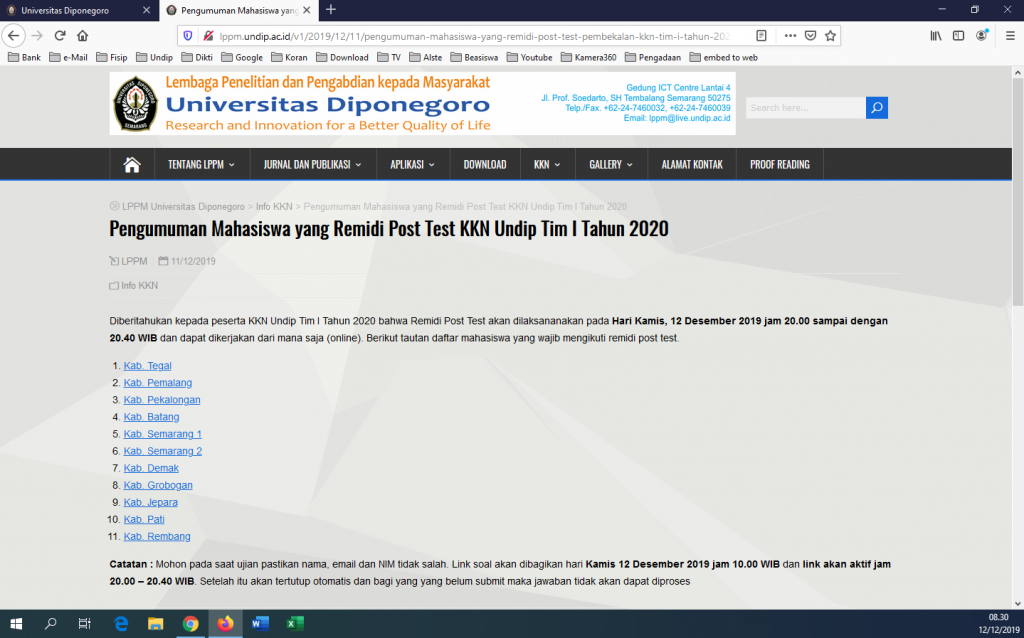Open the Download menu item
1024x638 pixels.
tap(484, 164)
